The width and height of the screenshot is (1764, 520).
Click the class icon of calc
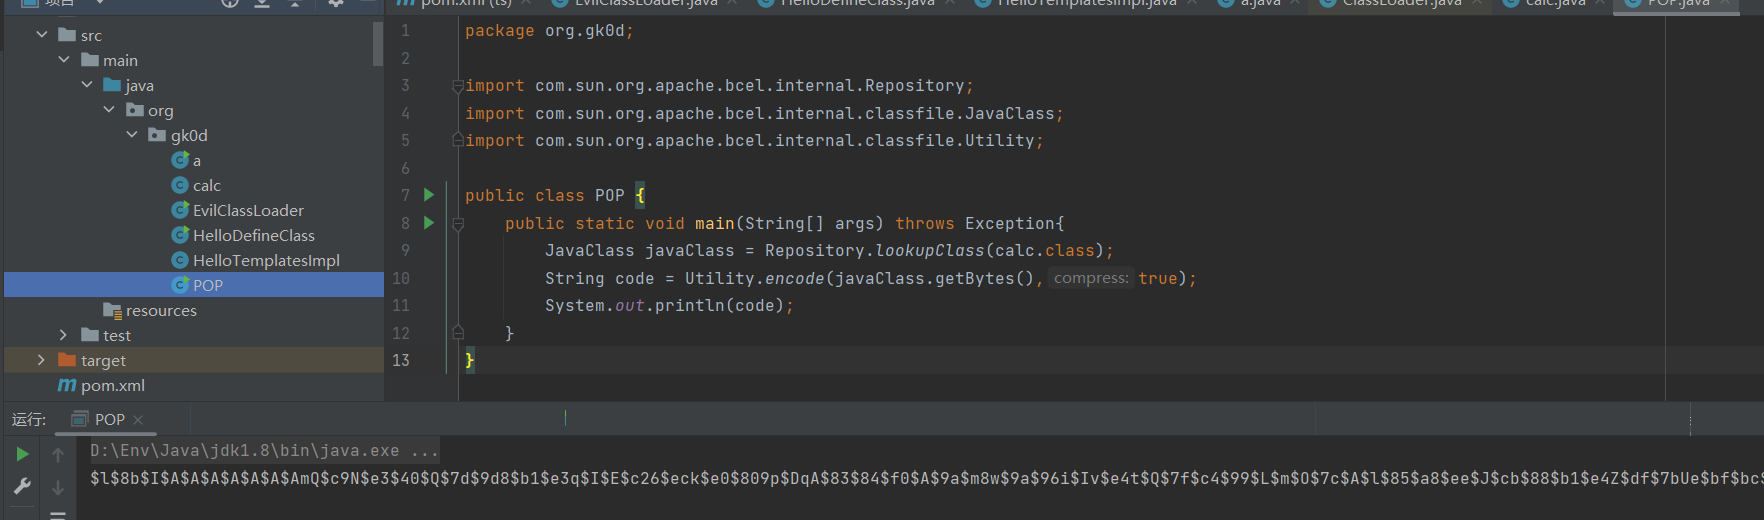180,185
